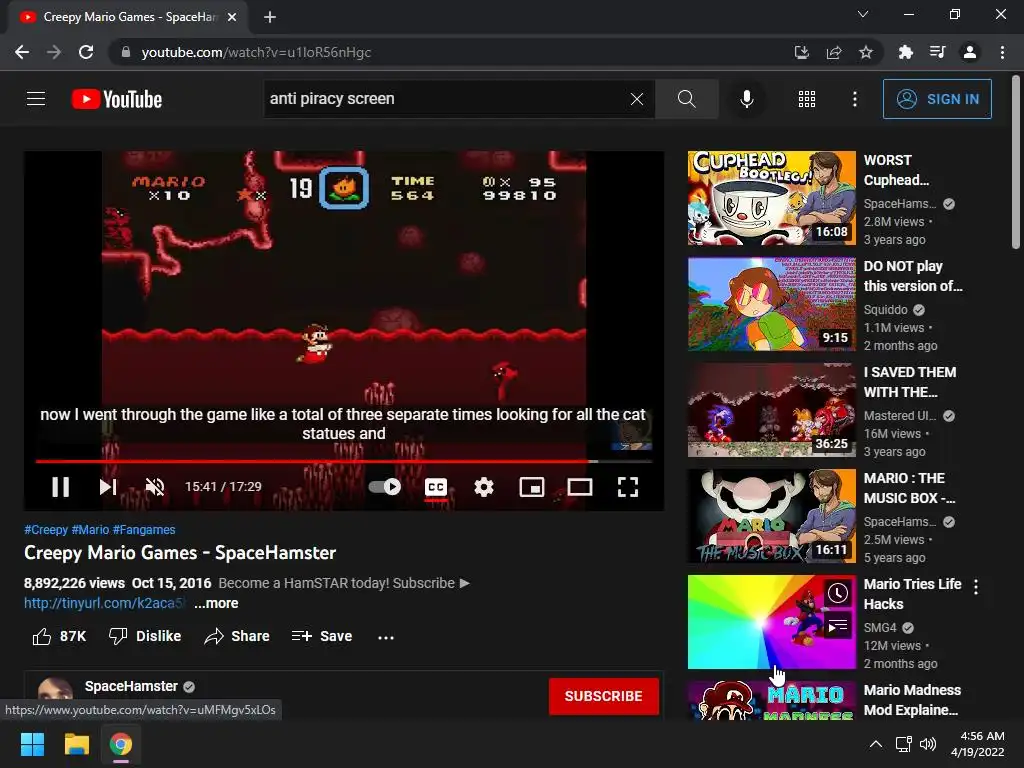Click the SIGN IN button

(937, 99)
